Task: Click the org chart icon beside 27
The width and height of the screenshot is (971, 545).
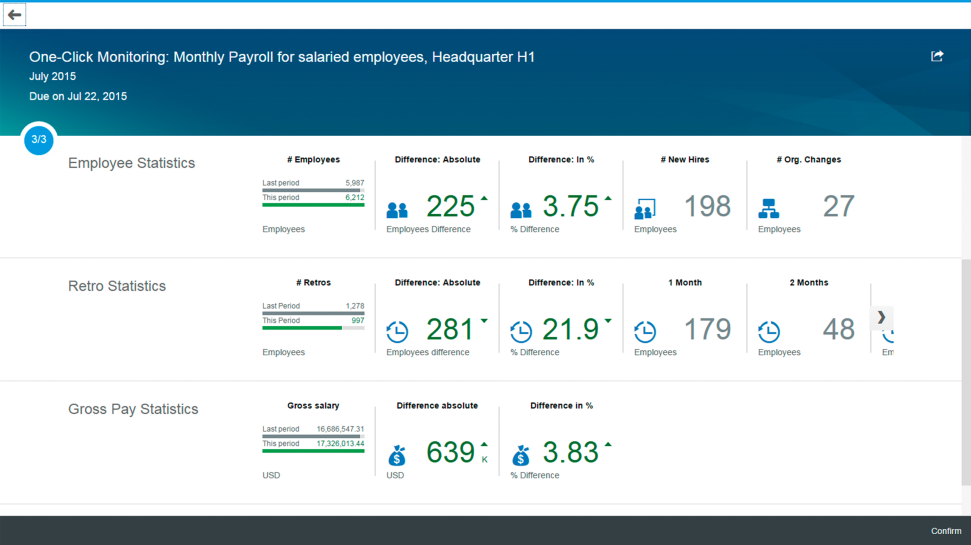Action: point(769,209)
